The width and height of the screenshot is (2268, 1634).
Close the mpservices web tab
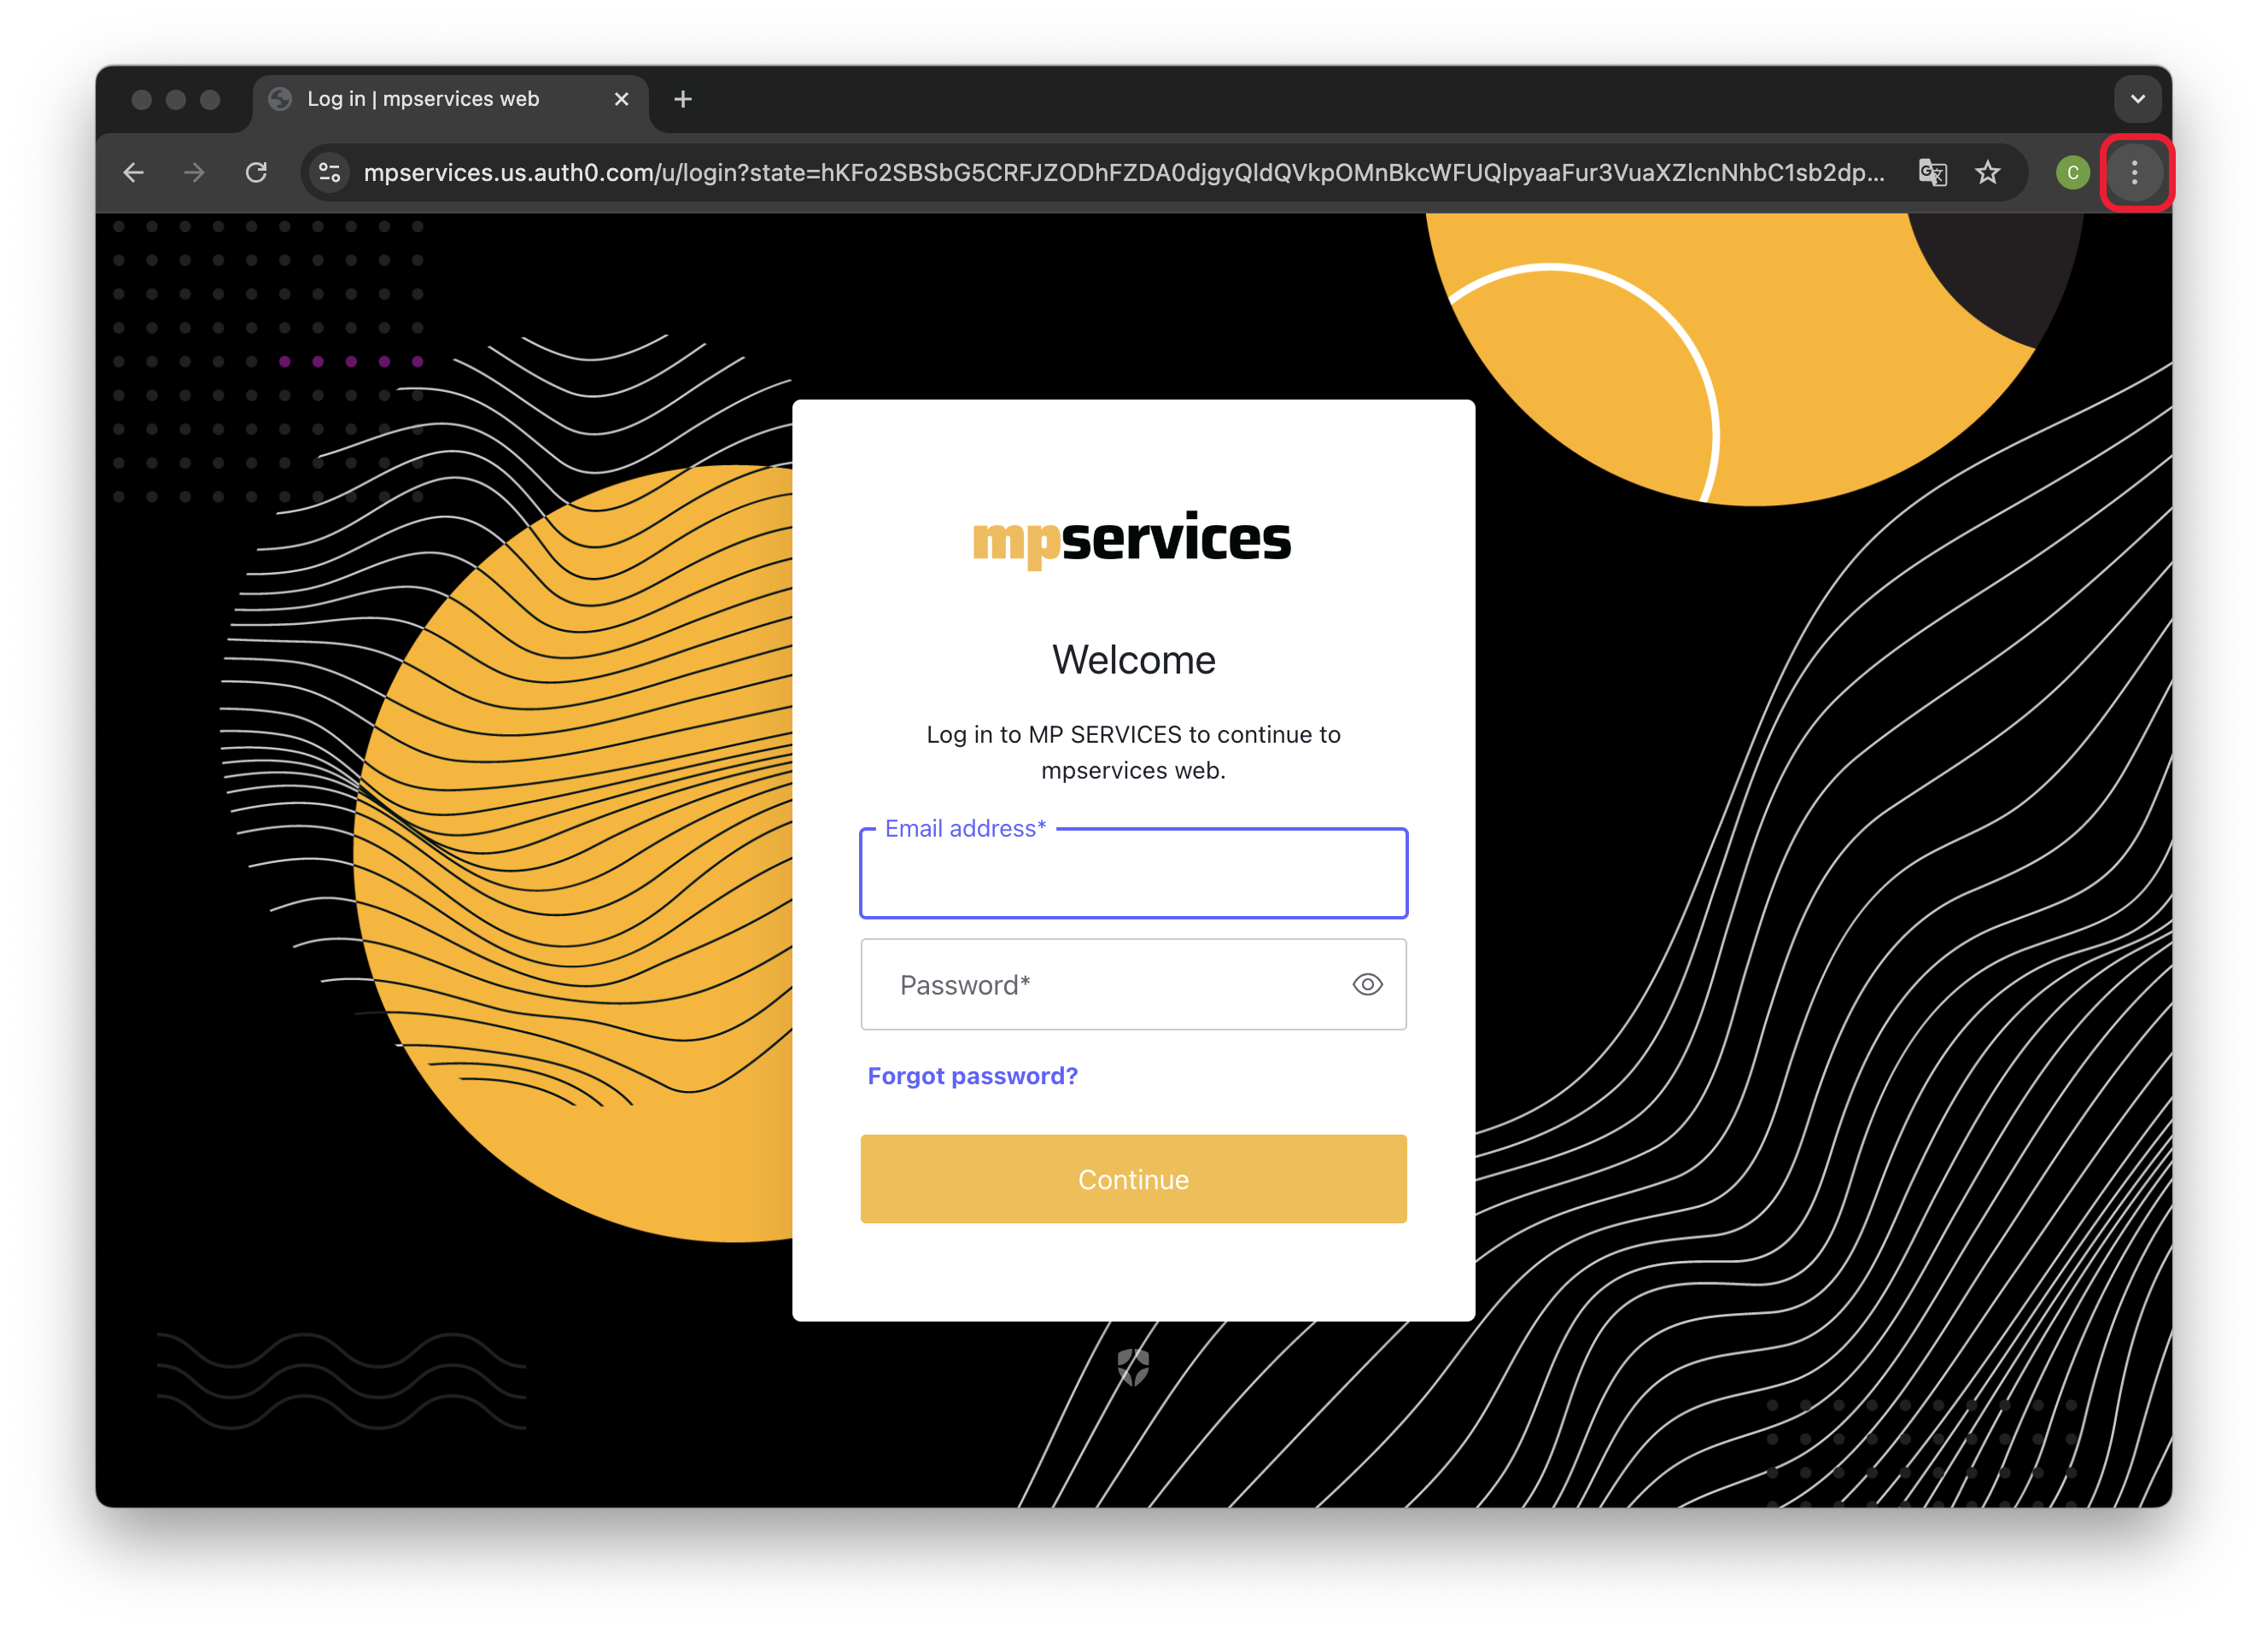621,99
